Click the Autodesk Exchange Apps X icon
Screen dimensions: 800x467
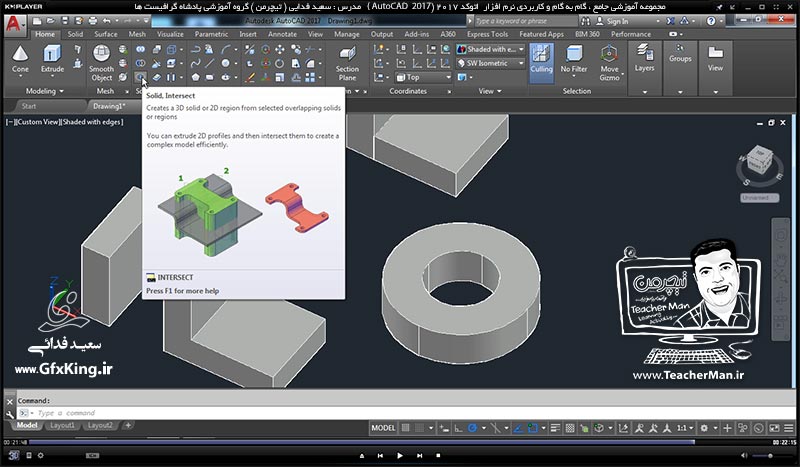(670, 21)
